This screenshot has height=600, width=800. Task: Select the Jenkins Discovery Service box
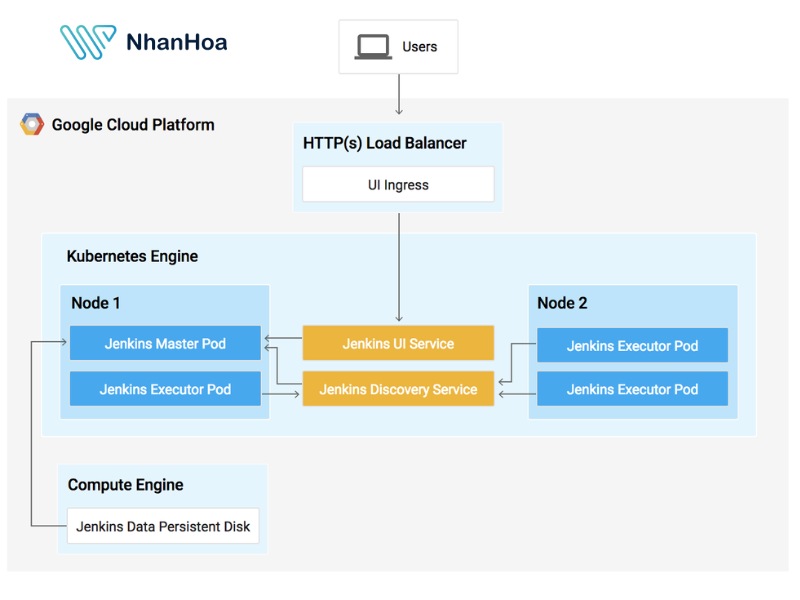[x=398, y=389]
